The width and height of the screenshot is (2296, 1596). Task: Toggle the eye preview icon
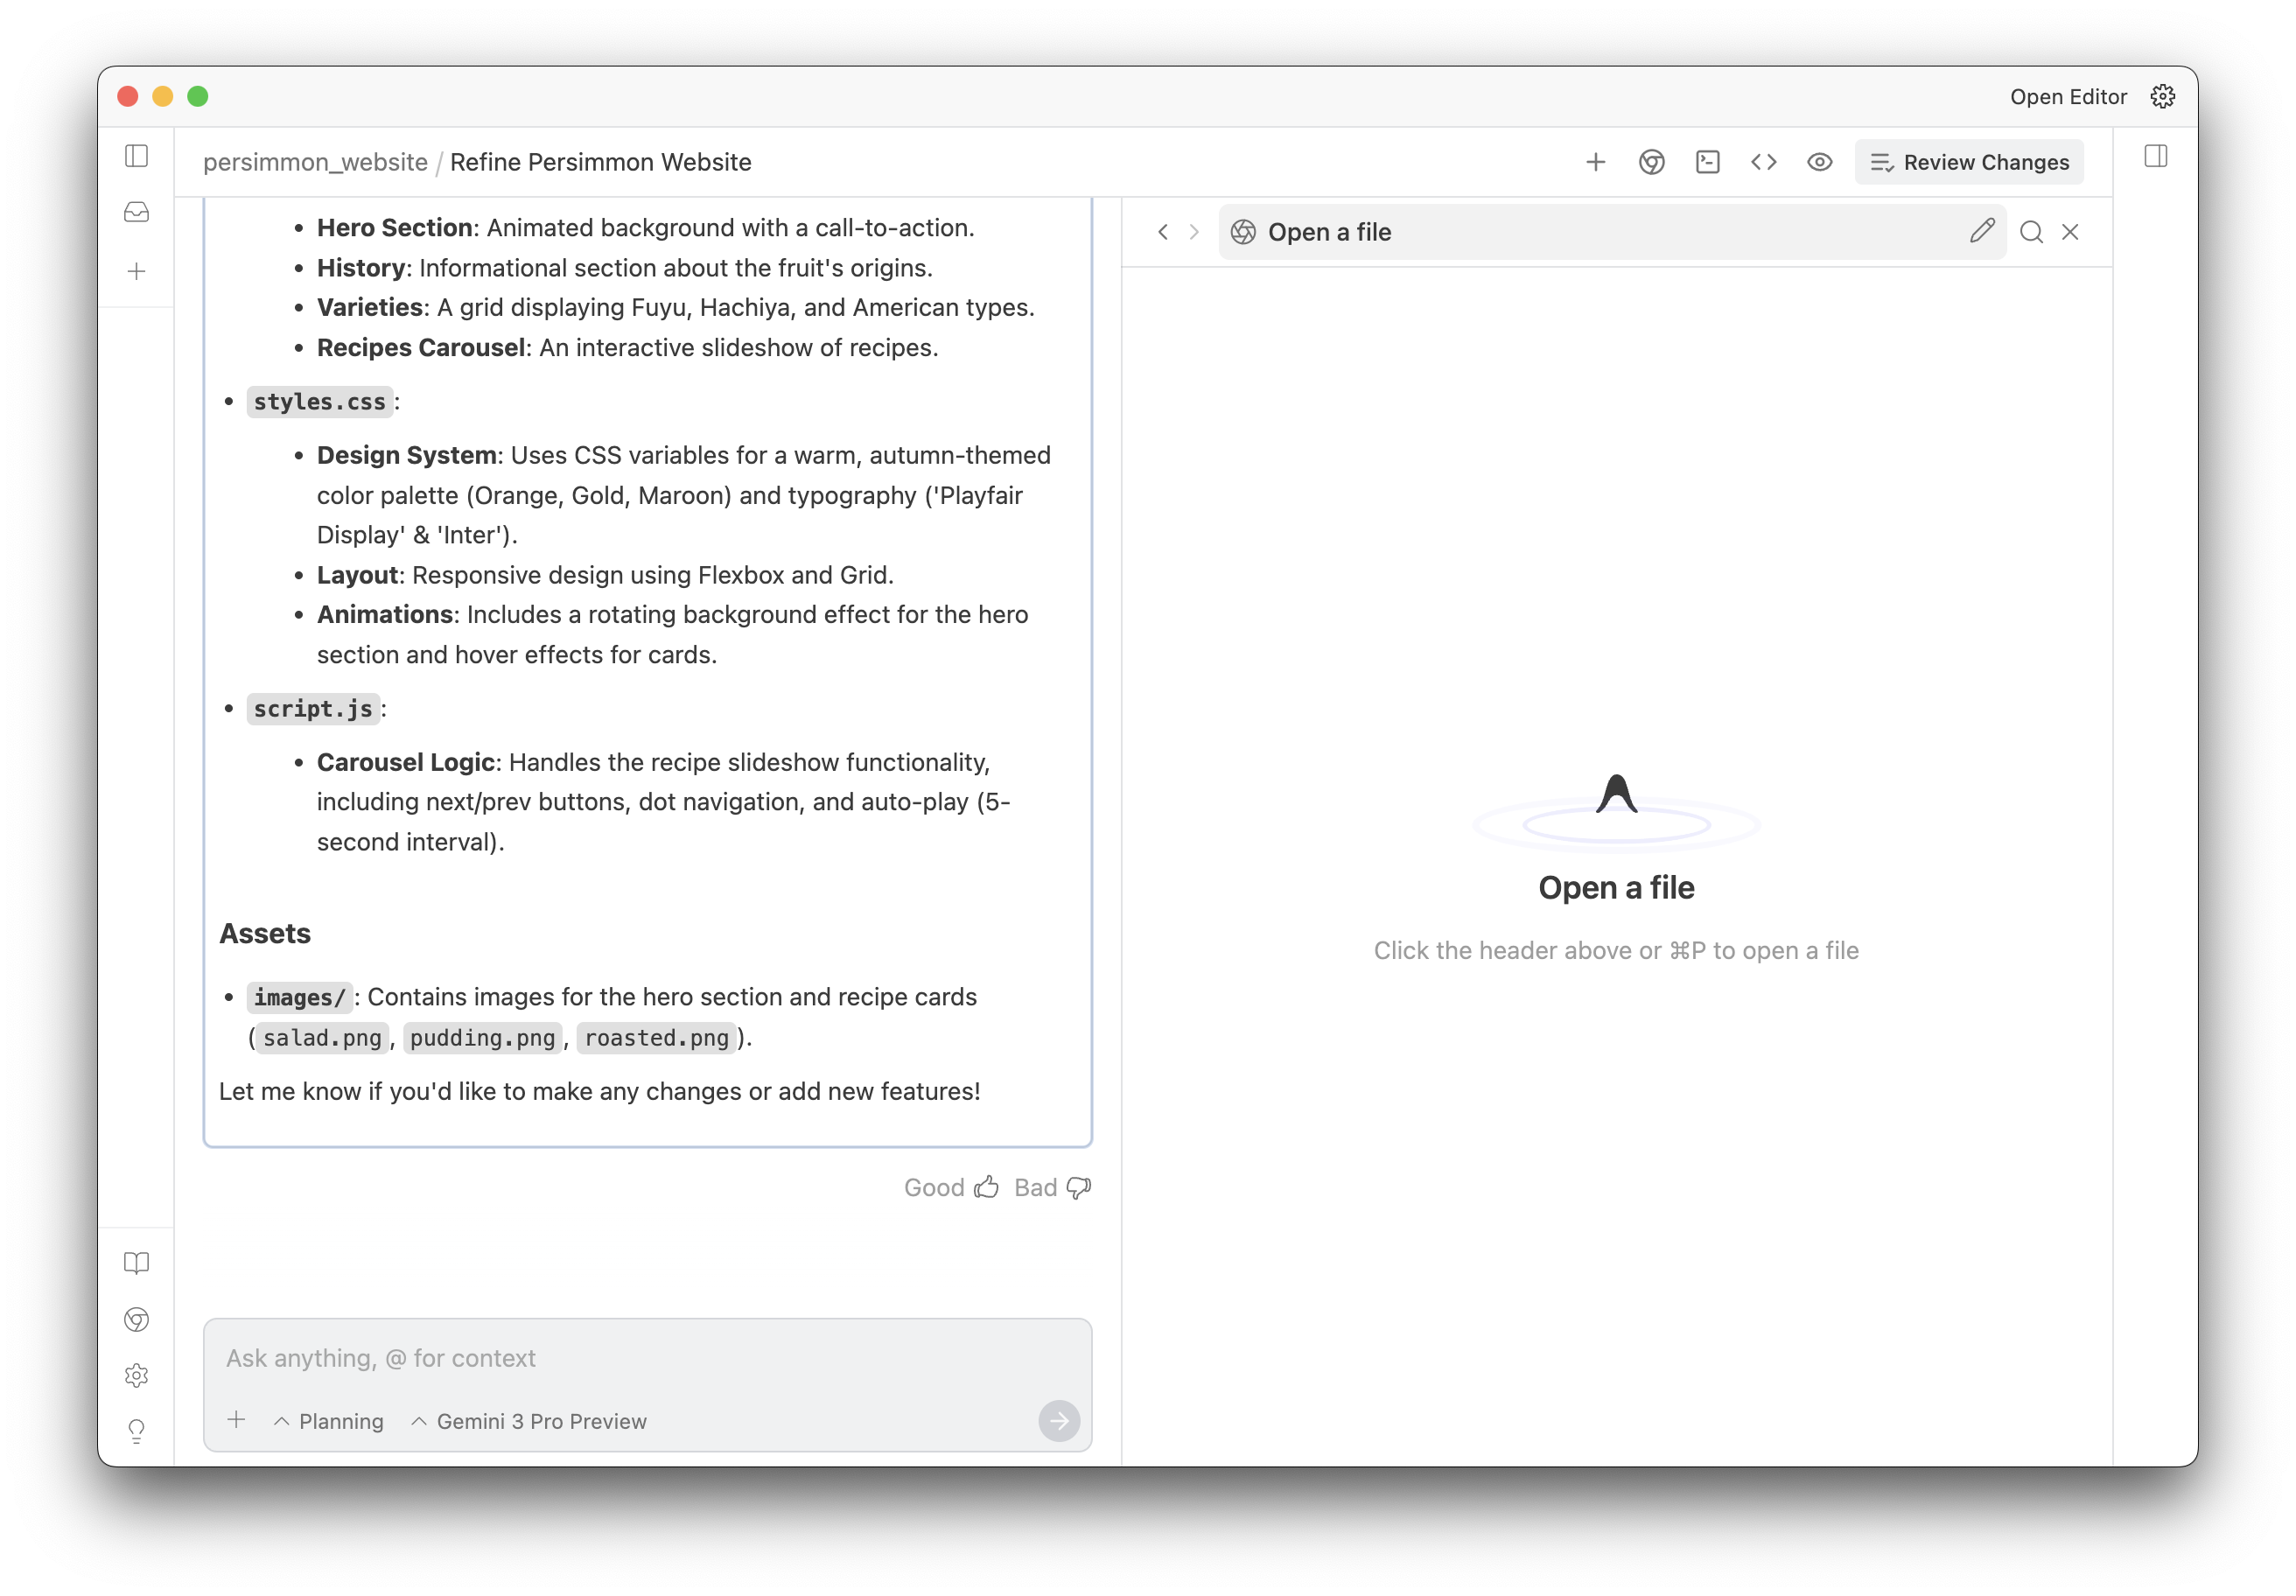tap(1819, 162)
